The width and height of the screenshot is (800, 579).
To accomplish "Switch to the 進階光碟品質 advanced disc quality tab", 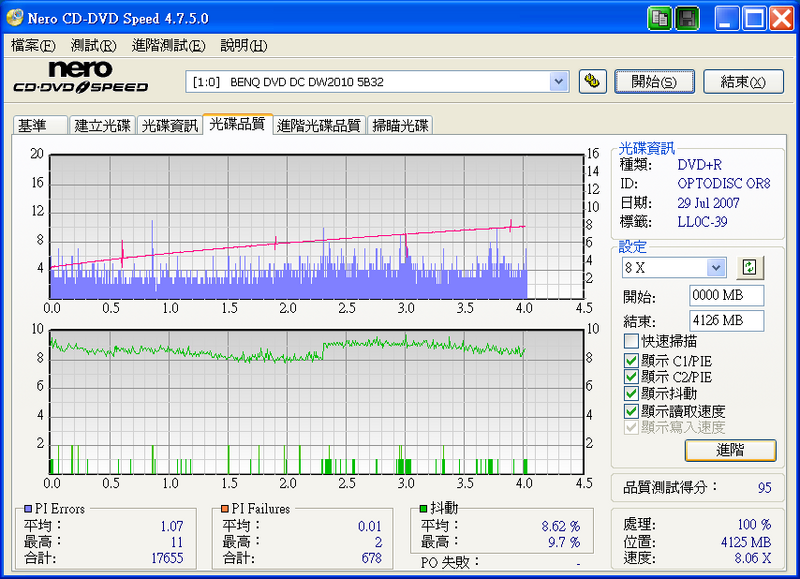I will coord(319,125).
